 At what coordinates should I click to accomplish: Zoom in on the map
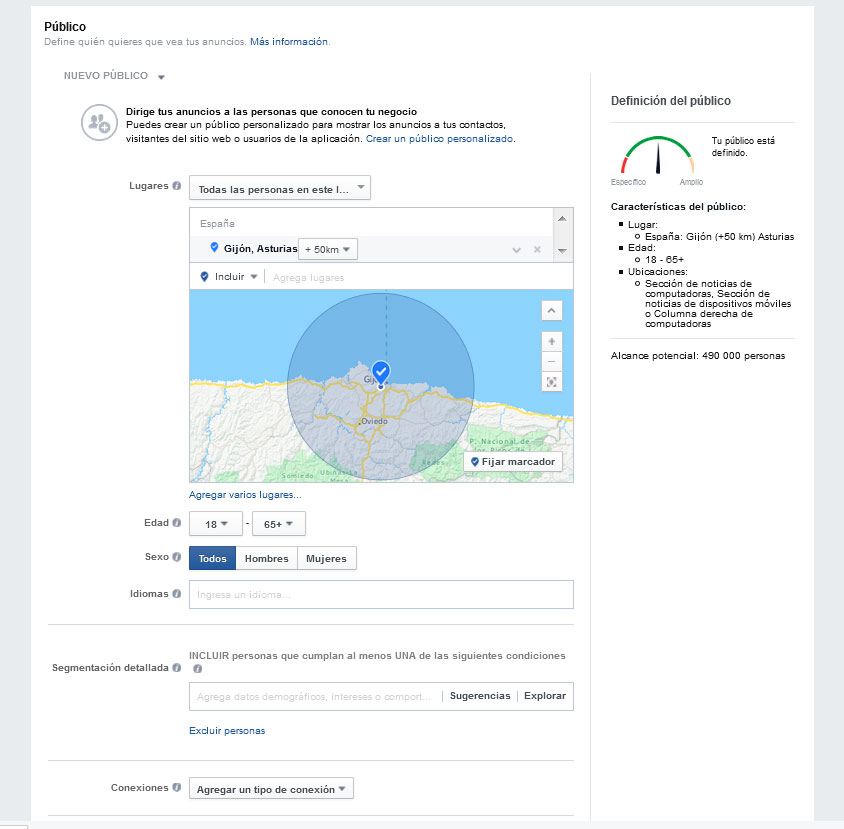click(x=552, y=341)
